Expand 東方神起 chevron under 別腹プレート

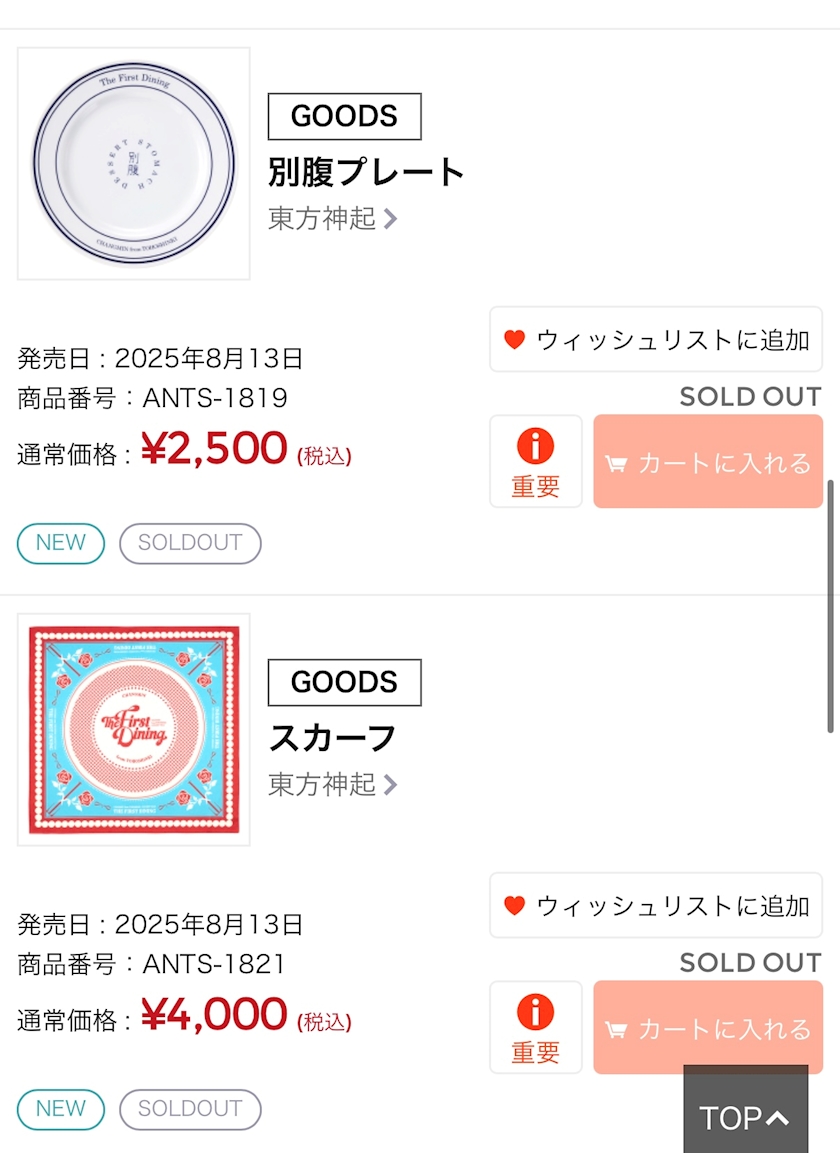(x=391, y=219)
